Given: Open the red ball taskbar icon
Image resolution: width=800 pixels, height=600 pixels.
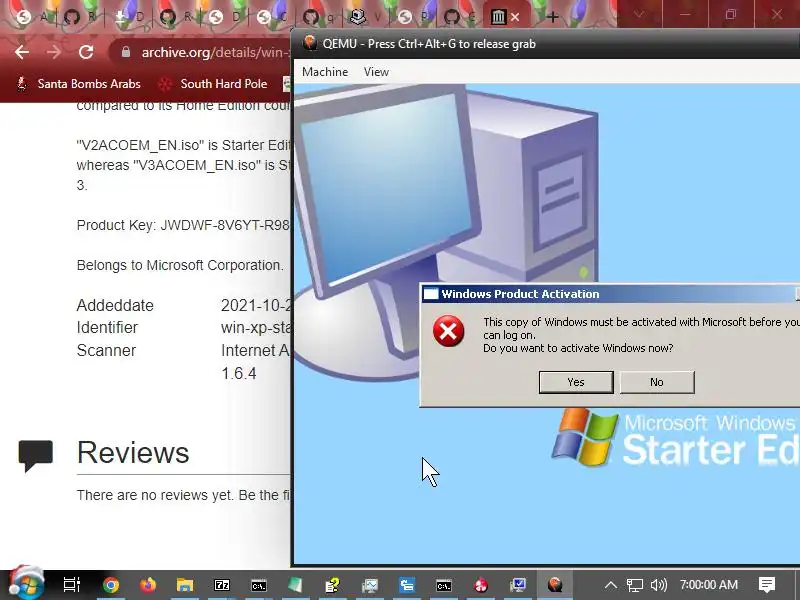Looking at the screenshot, I should pyautogui.click(x=481, y=585).
